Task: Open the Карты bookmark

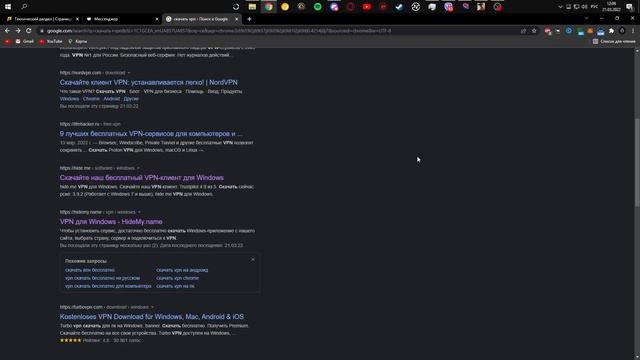Action: pos(78,41)
